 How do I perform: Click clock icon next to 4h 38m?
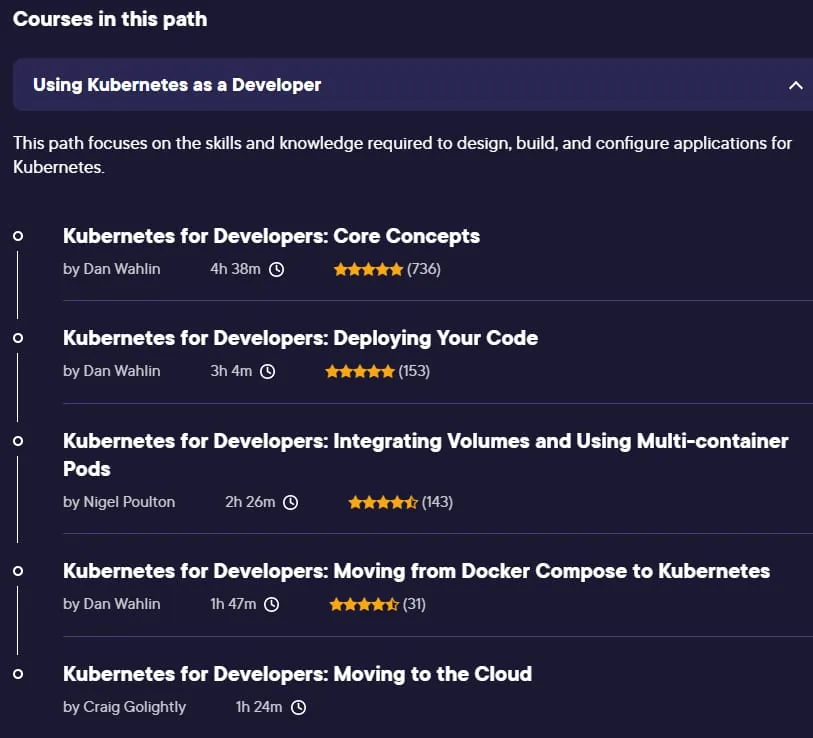[276, 270]
